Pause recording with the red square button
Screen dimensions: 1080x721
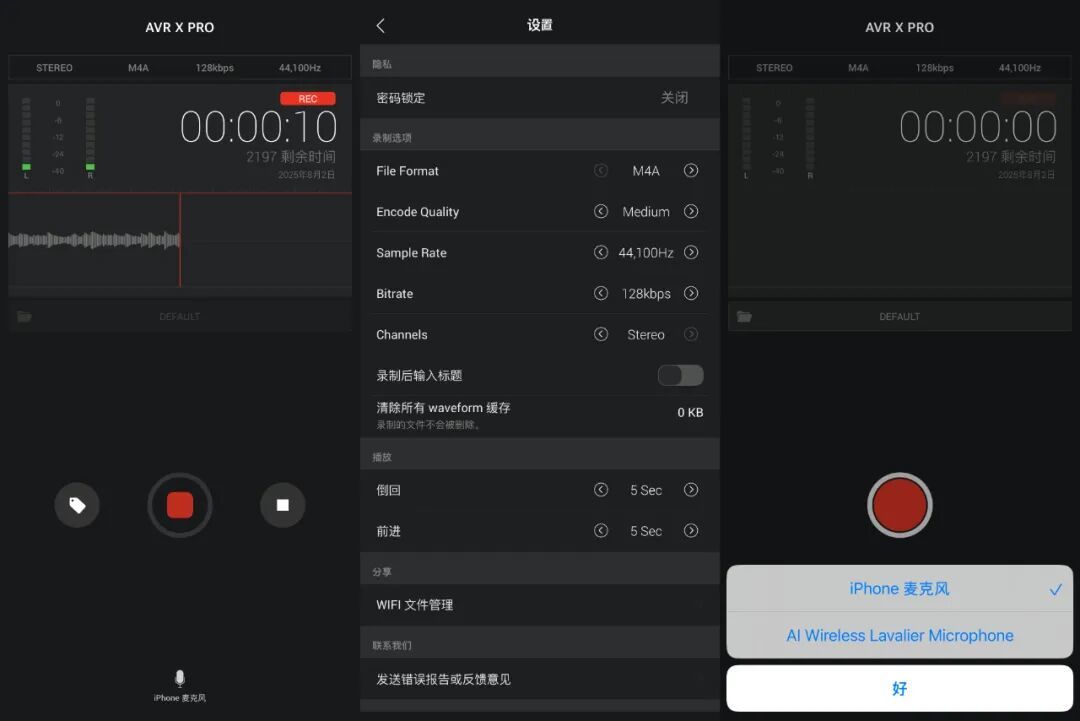[x=180, y=505]
